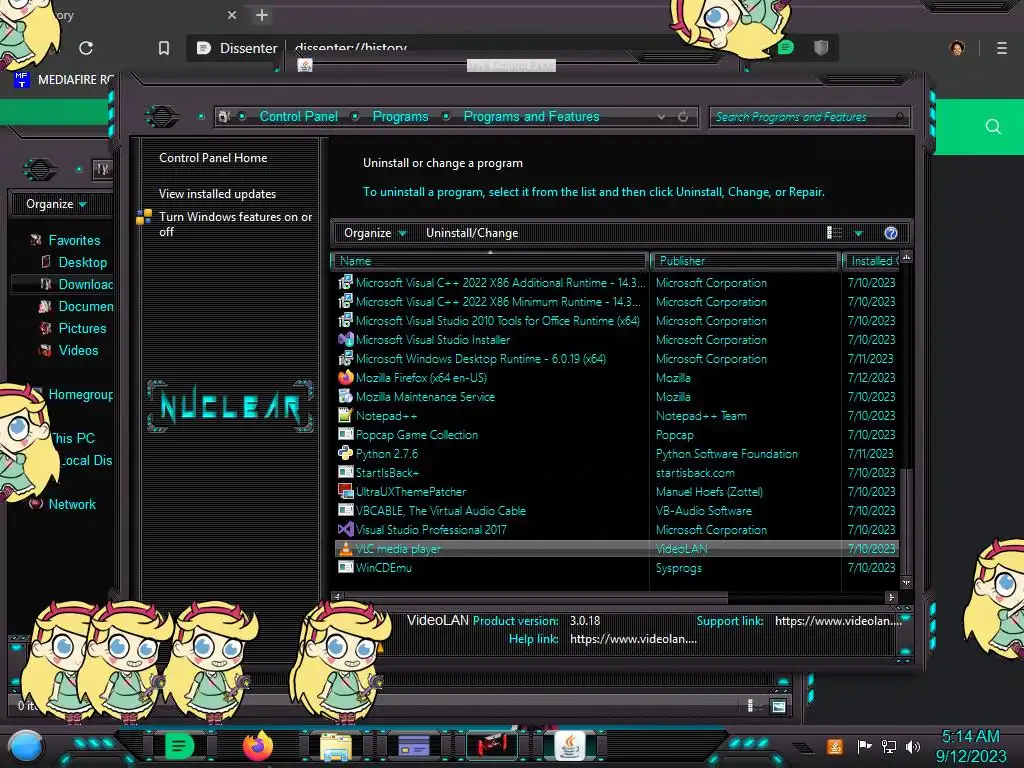The height and width of the screenshot is (768, 1024).
Task: Click the green search icon on MediaFire page
Action: coord(993,127)
